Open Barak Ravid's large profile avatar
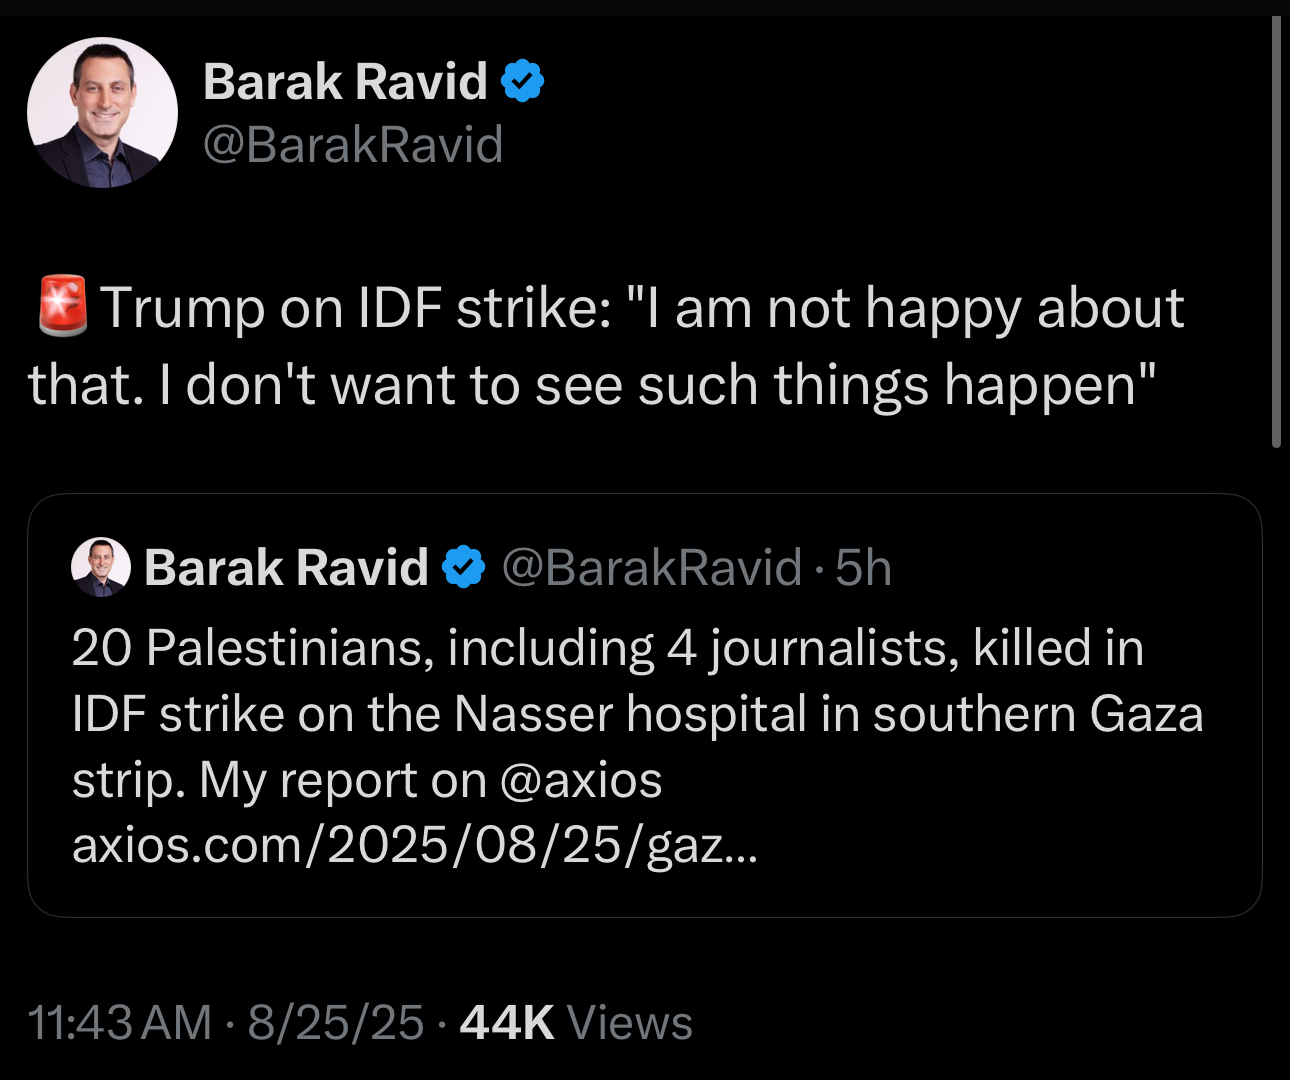1290x1080 pixels. point(102,112)
